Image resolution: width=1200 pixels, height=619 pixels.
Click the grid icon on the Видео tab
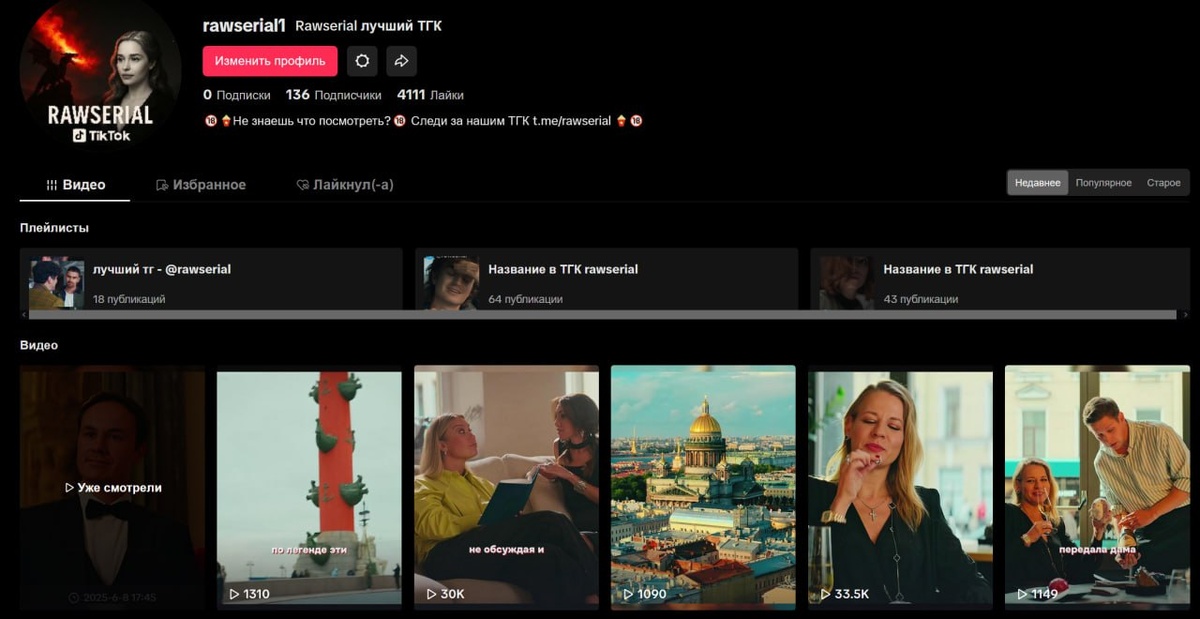tap(51, 185)
